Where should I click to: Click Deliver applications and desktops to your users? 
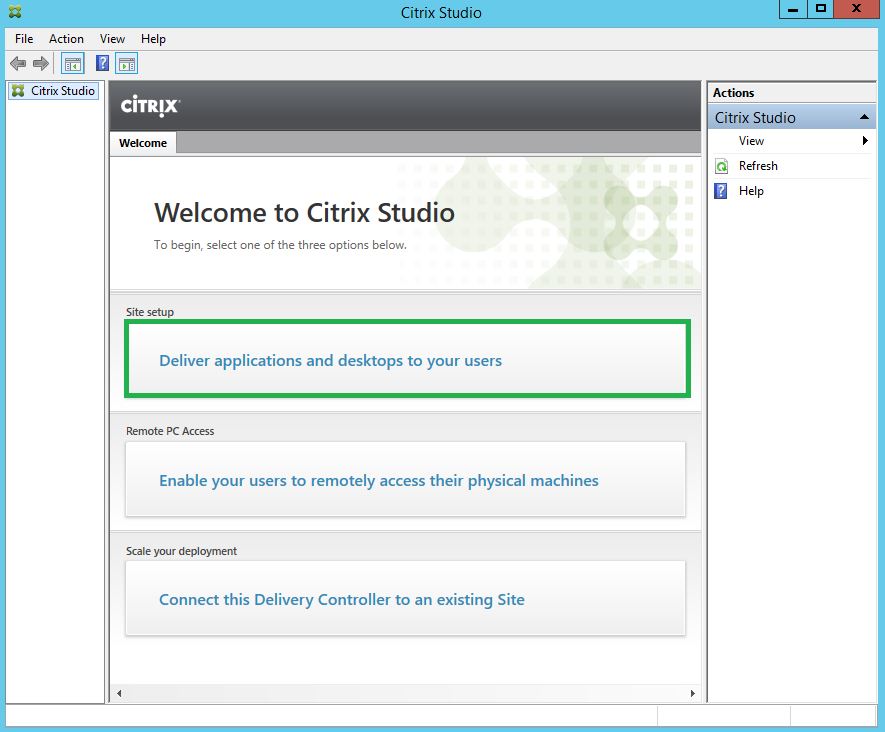pyautogui.click(x=330, y=360)
